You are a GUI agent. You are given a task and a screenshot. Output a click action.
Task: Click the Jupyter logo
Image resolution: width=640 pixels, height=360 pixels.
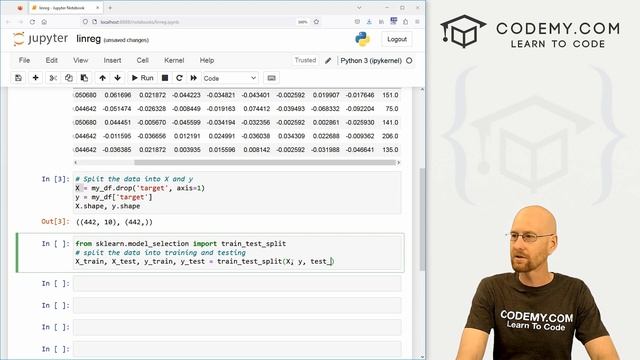[40, 39]
